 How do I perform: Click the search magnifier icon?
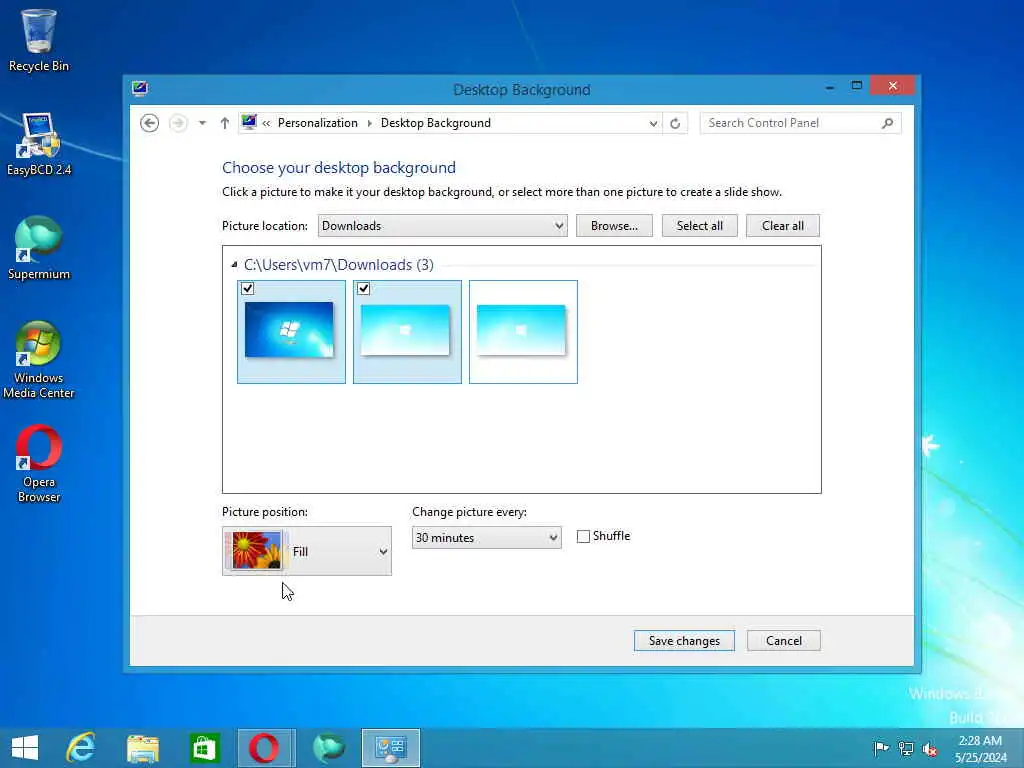(x=887, y=123)
